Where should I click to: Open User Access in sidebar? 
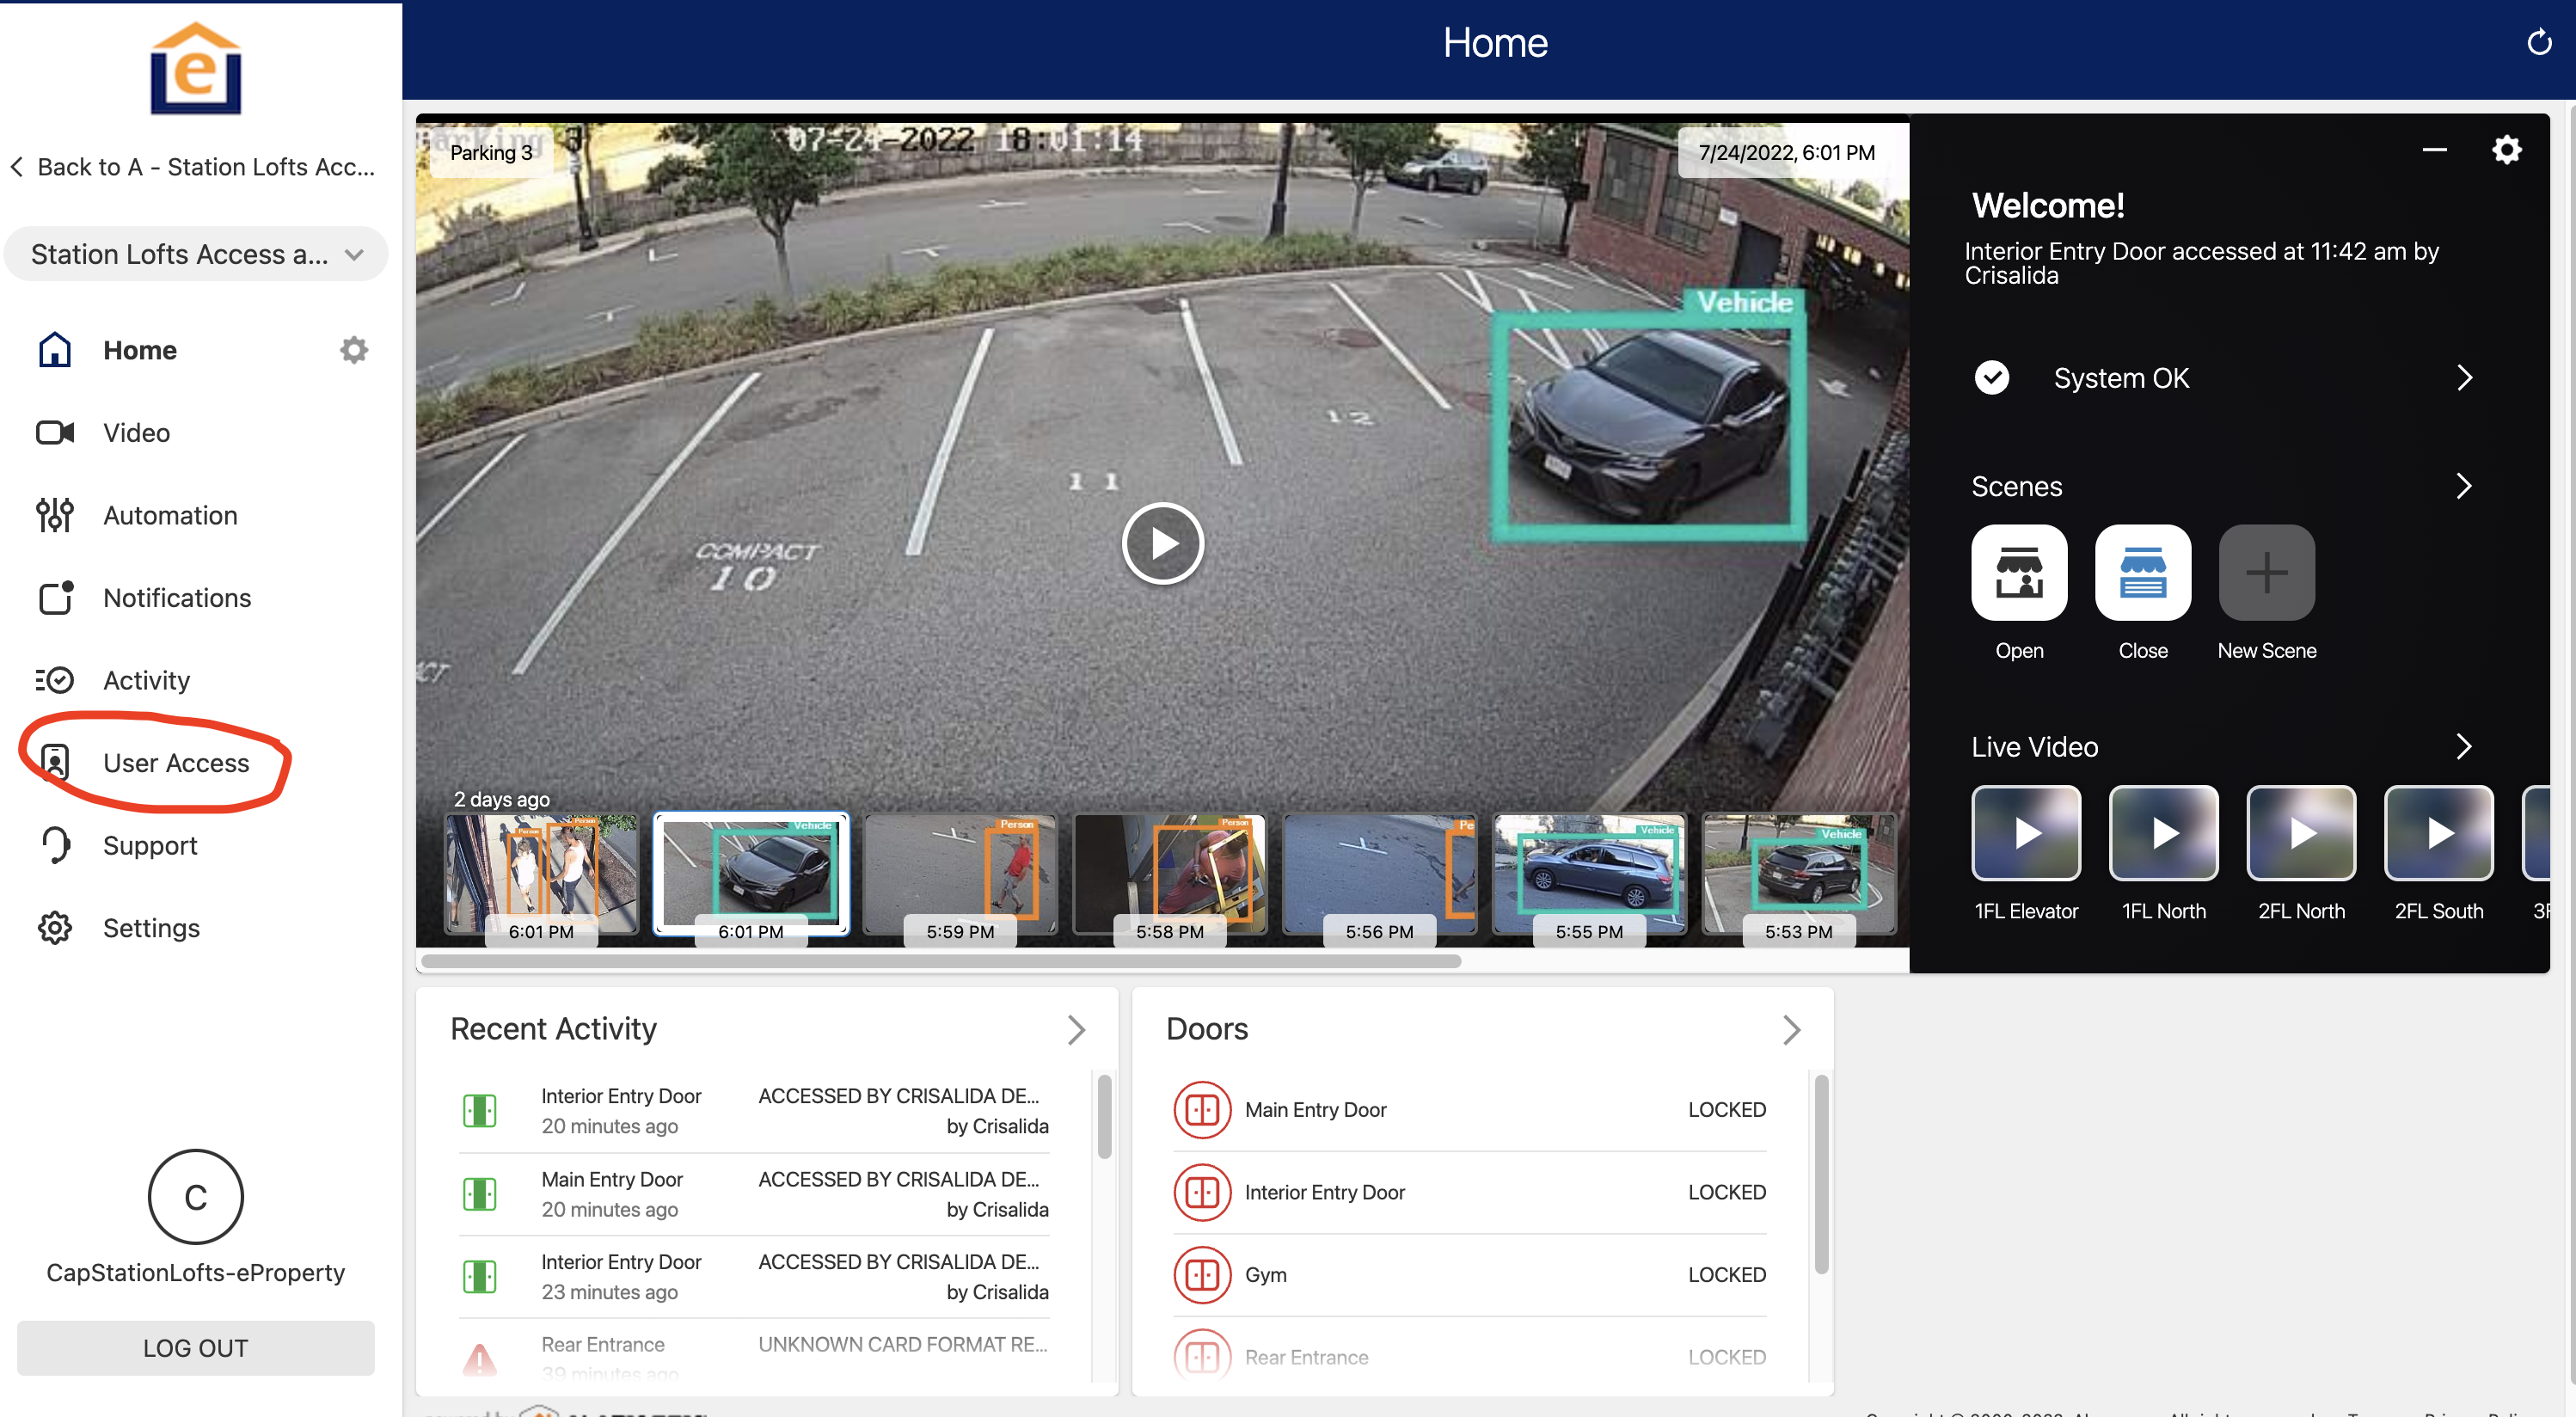176,763
